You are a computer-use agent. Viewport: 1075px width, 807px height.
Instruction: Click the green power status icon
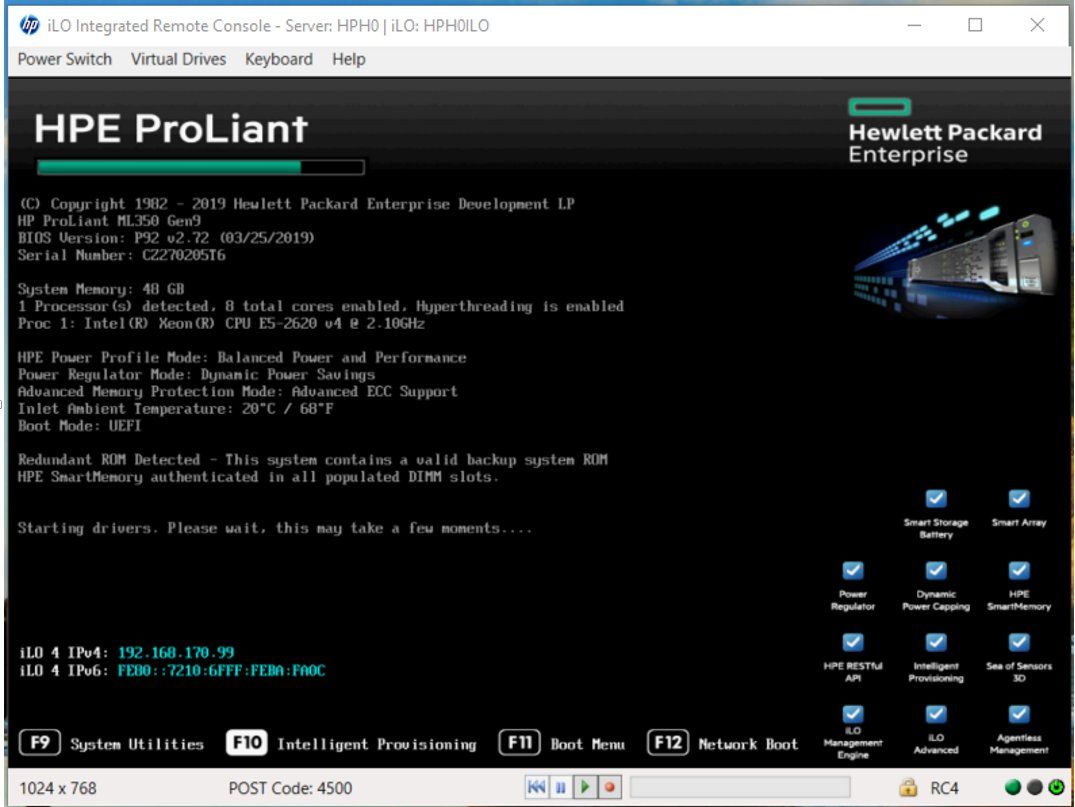tap(1056, 788)
